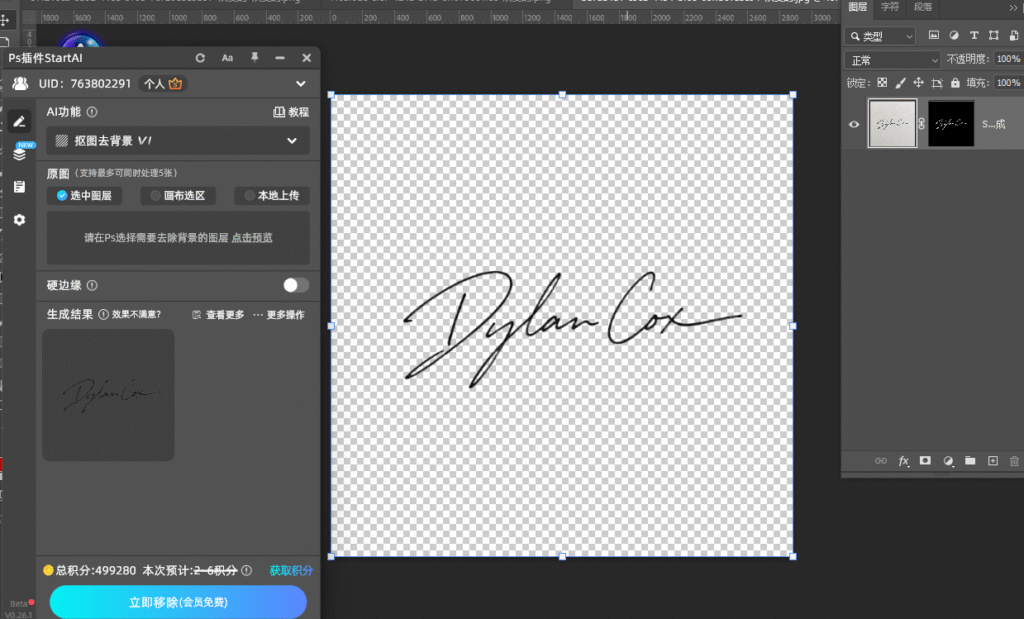
Task: Open the 抠图去背景 function dropdown
Action: 178,140
